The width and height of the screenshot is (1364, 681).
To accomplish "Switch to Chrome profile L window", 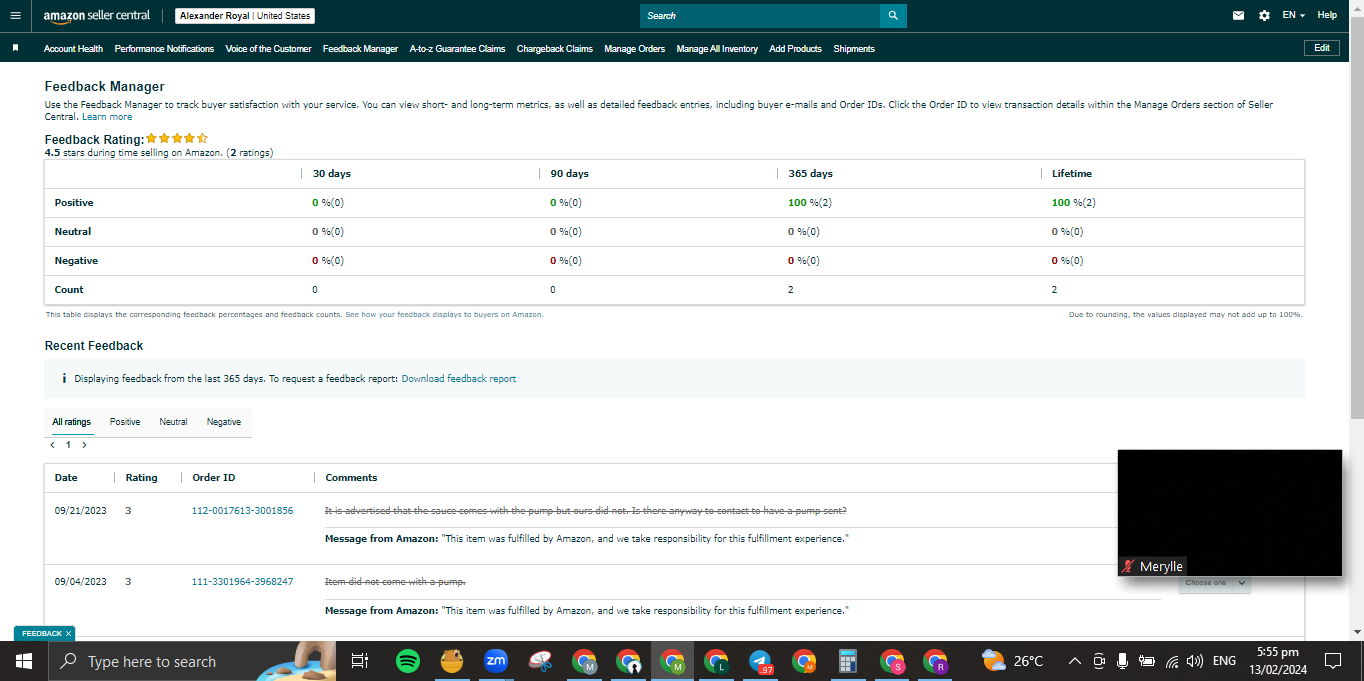I will [x=716, y=661].
